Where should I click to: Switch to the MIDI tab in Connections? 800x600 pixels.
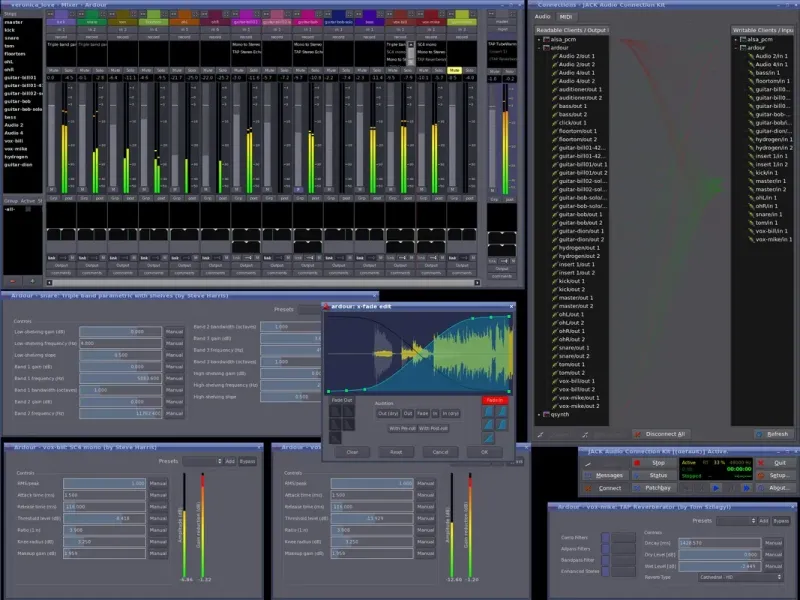566,17
